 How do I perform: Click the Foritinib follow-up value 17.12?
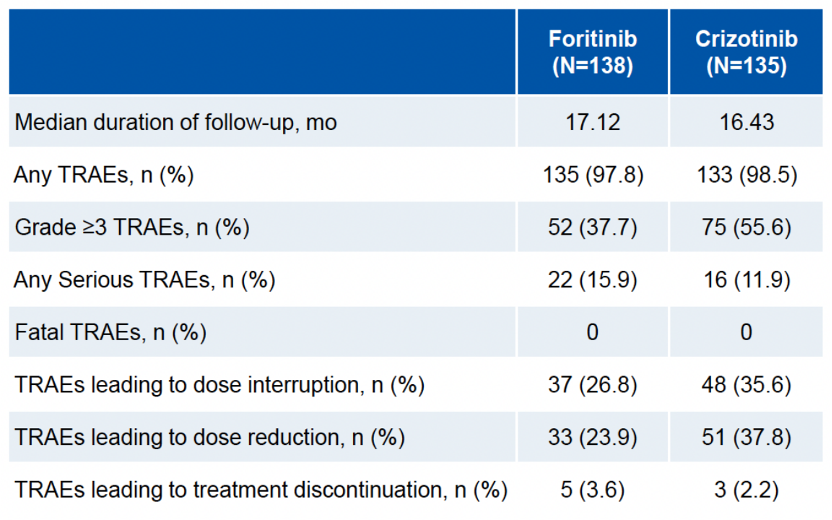pyautogui.click(x=592, y=123)
